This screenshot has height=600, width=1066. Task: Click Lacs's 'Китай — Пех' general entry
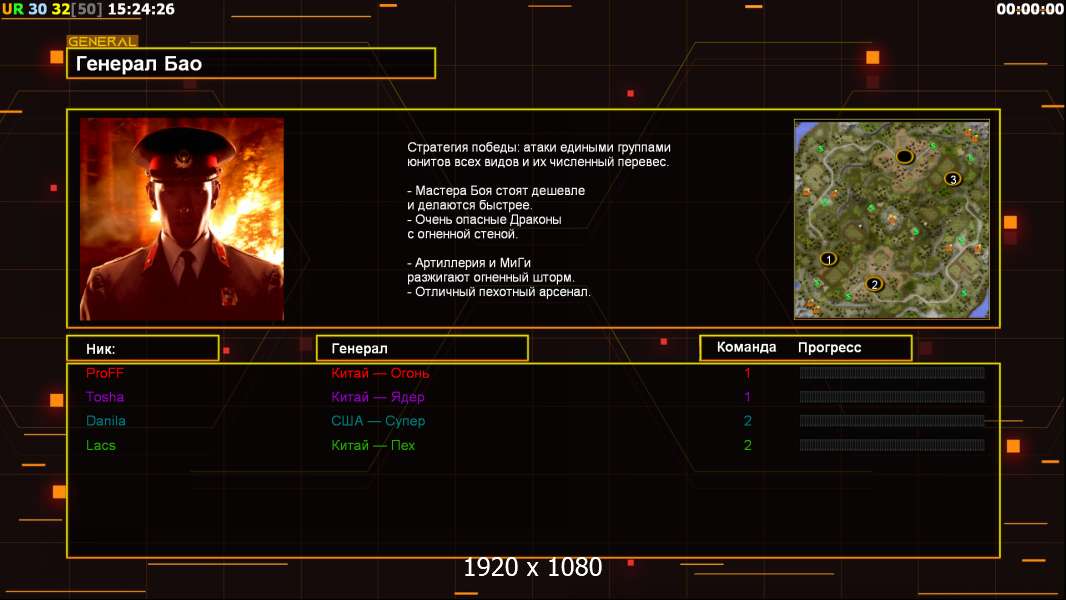pyautogui.click(x=373, y=445)
